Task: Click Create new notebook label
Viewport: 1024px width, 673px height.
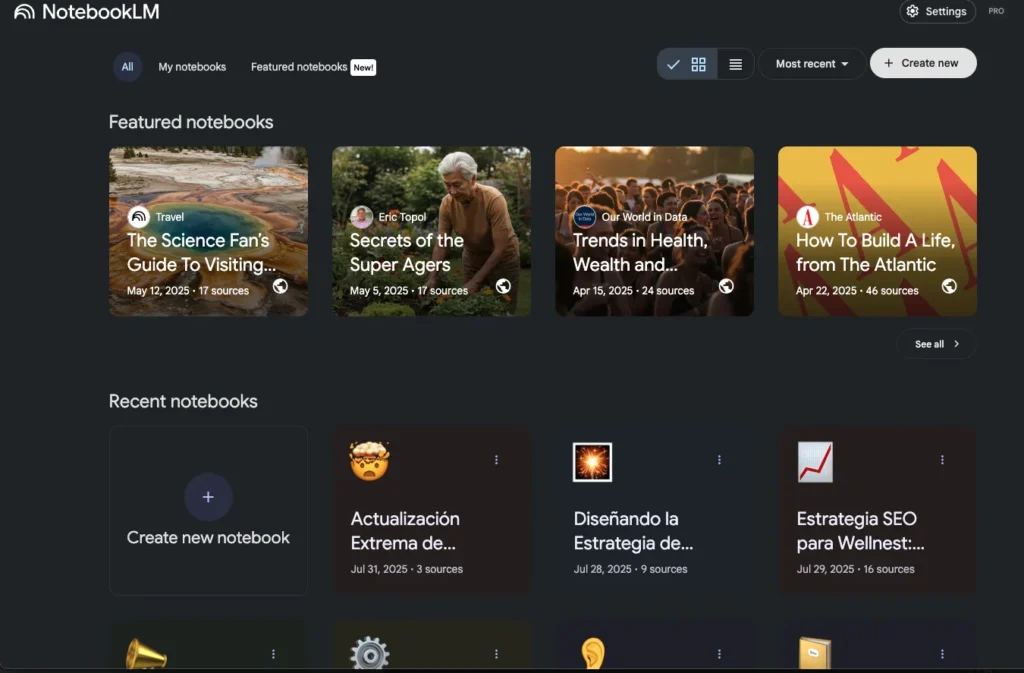Action: [208, 537]
